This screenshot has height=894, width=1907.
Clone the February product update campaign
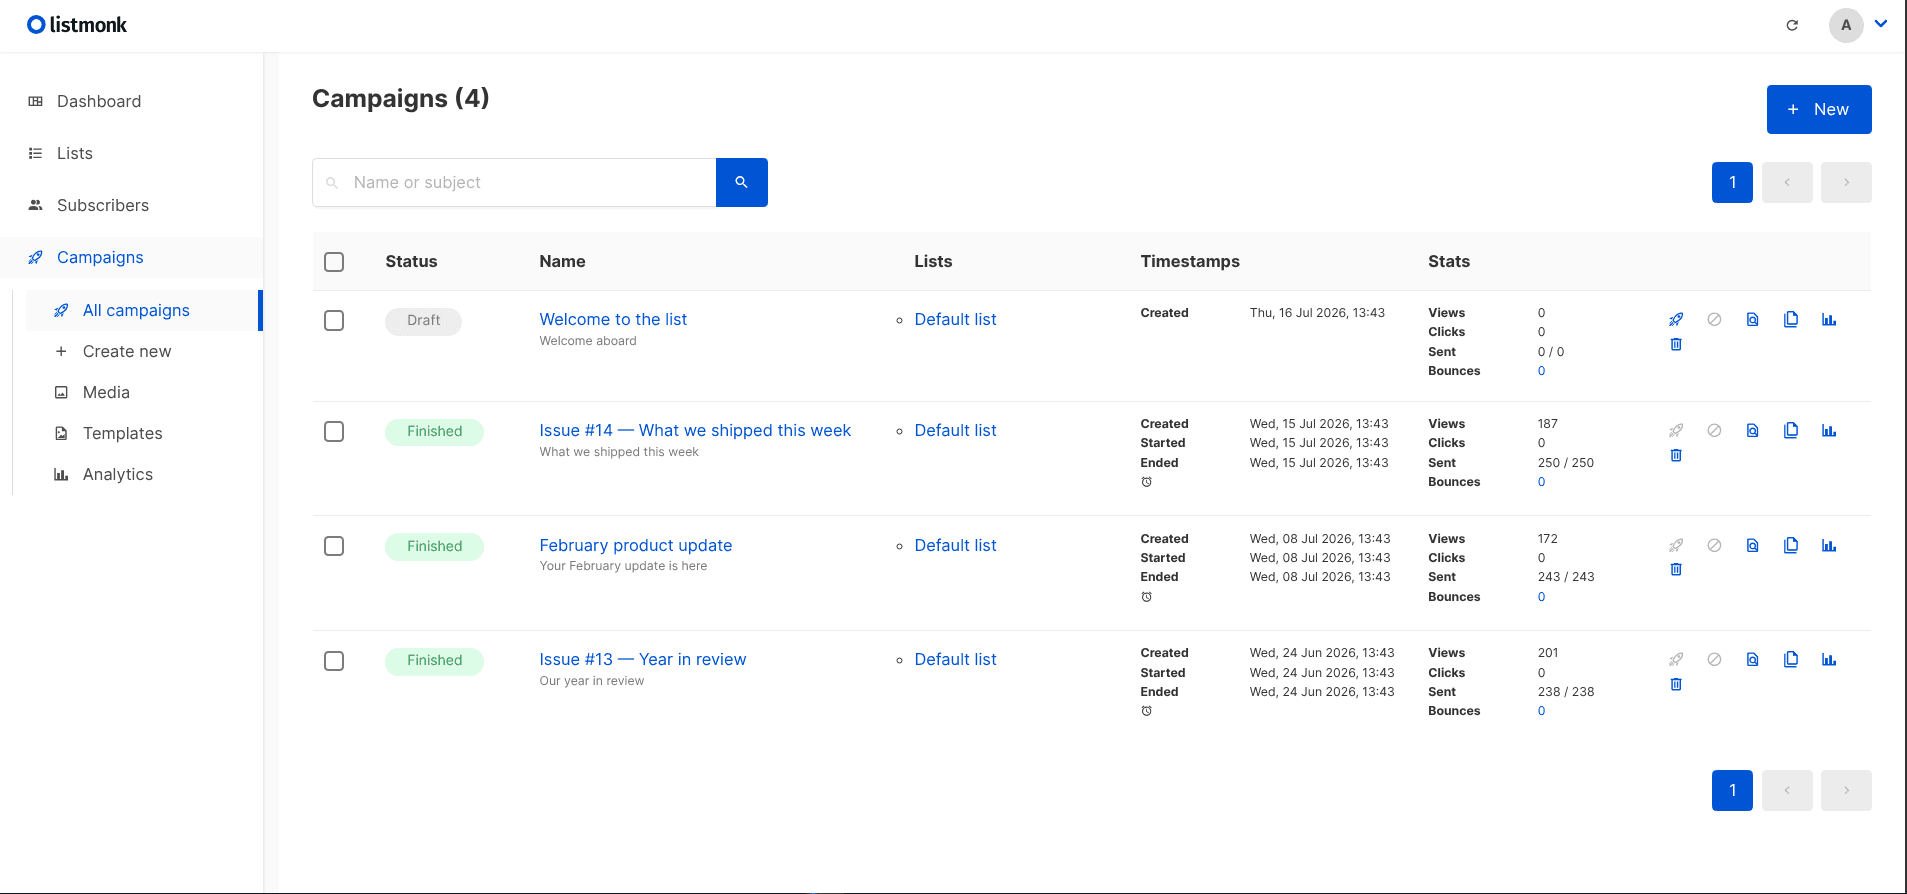coord(1791,546)
